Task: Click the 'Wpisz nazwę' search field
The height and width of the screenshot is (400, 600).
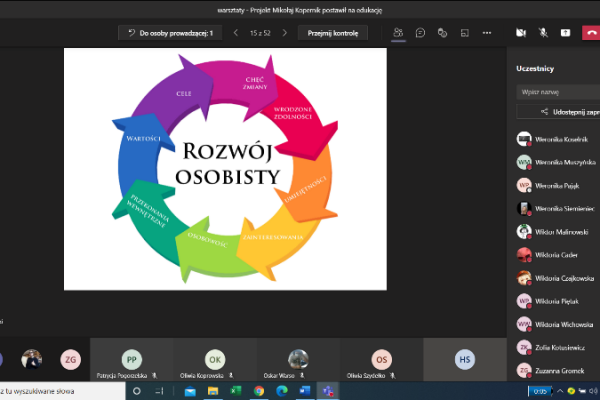Action: click(x=555, y=91)
